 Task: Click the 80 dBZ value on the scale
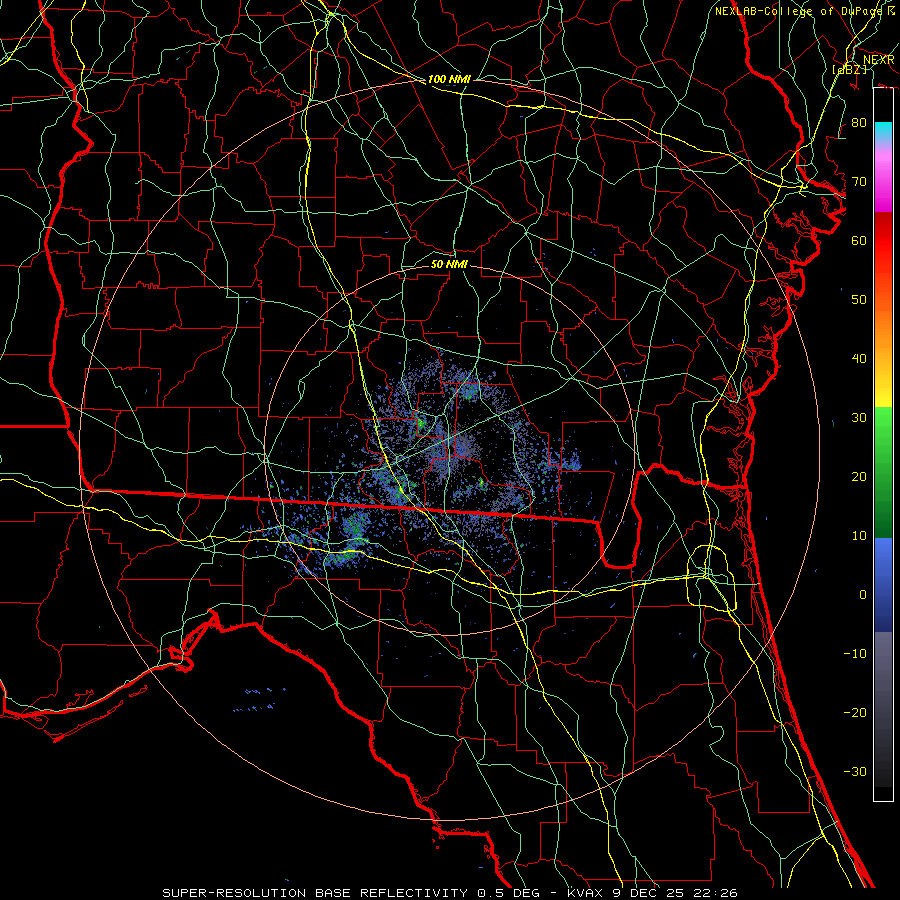[859, 122]
